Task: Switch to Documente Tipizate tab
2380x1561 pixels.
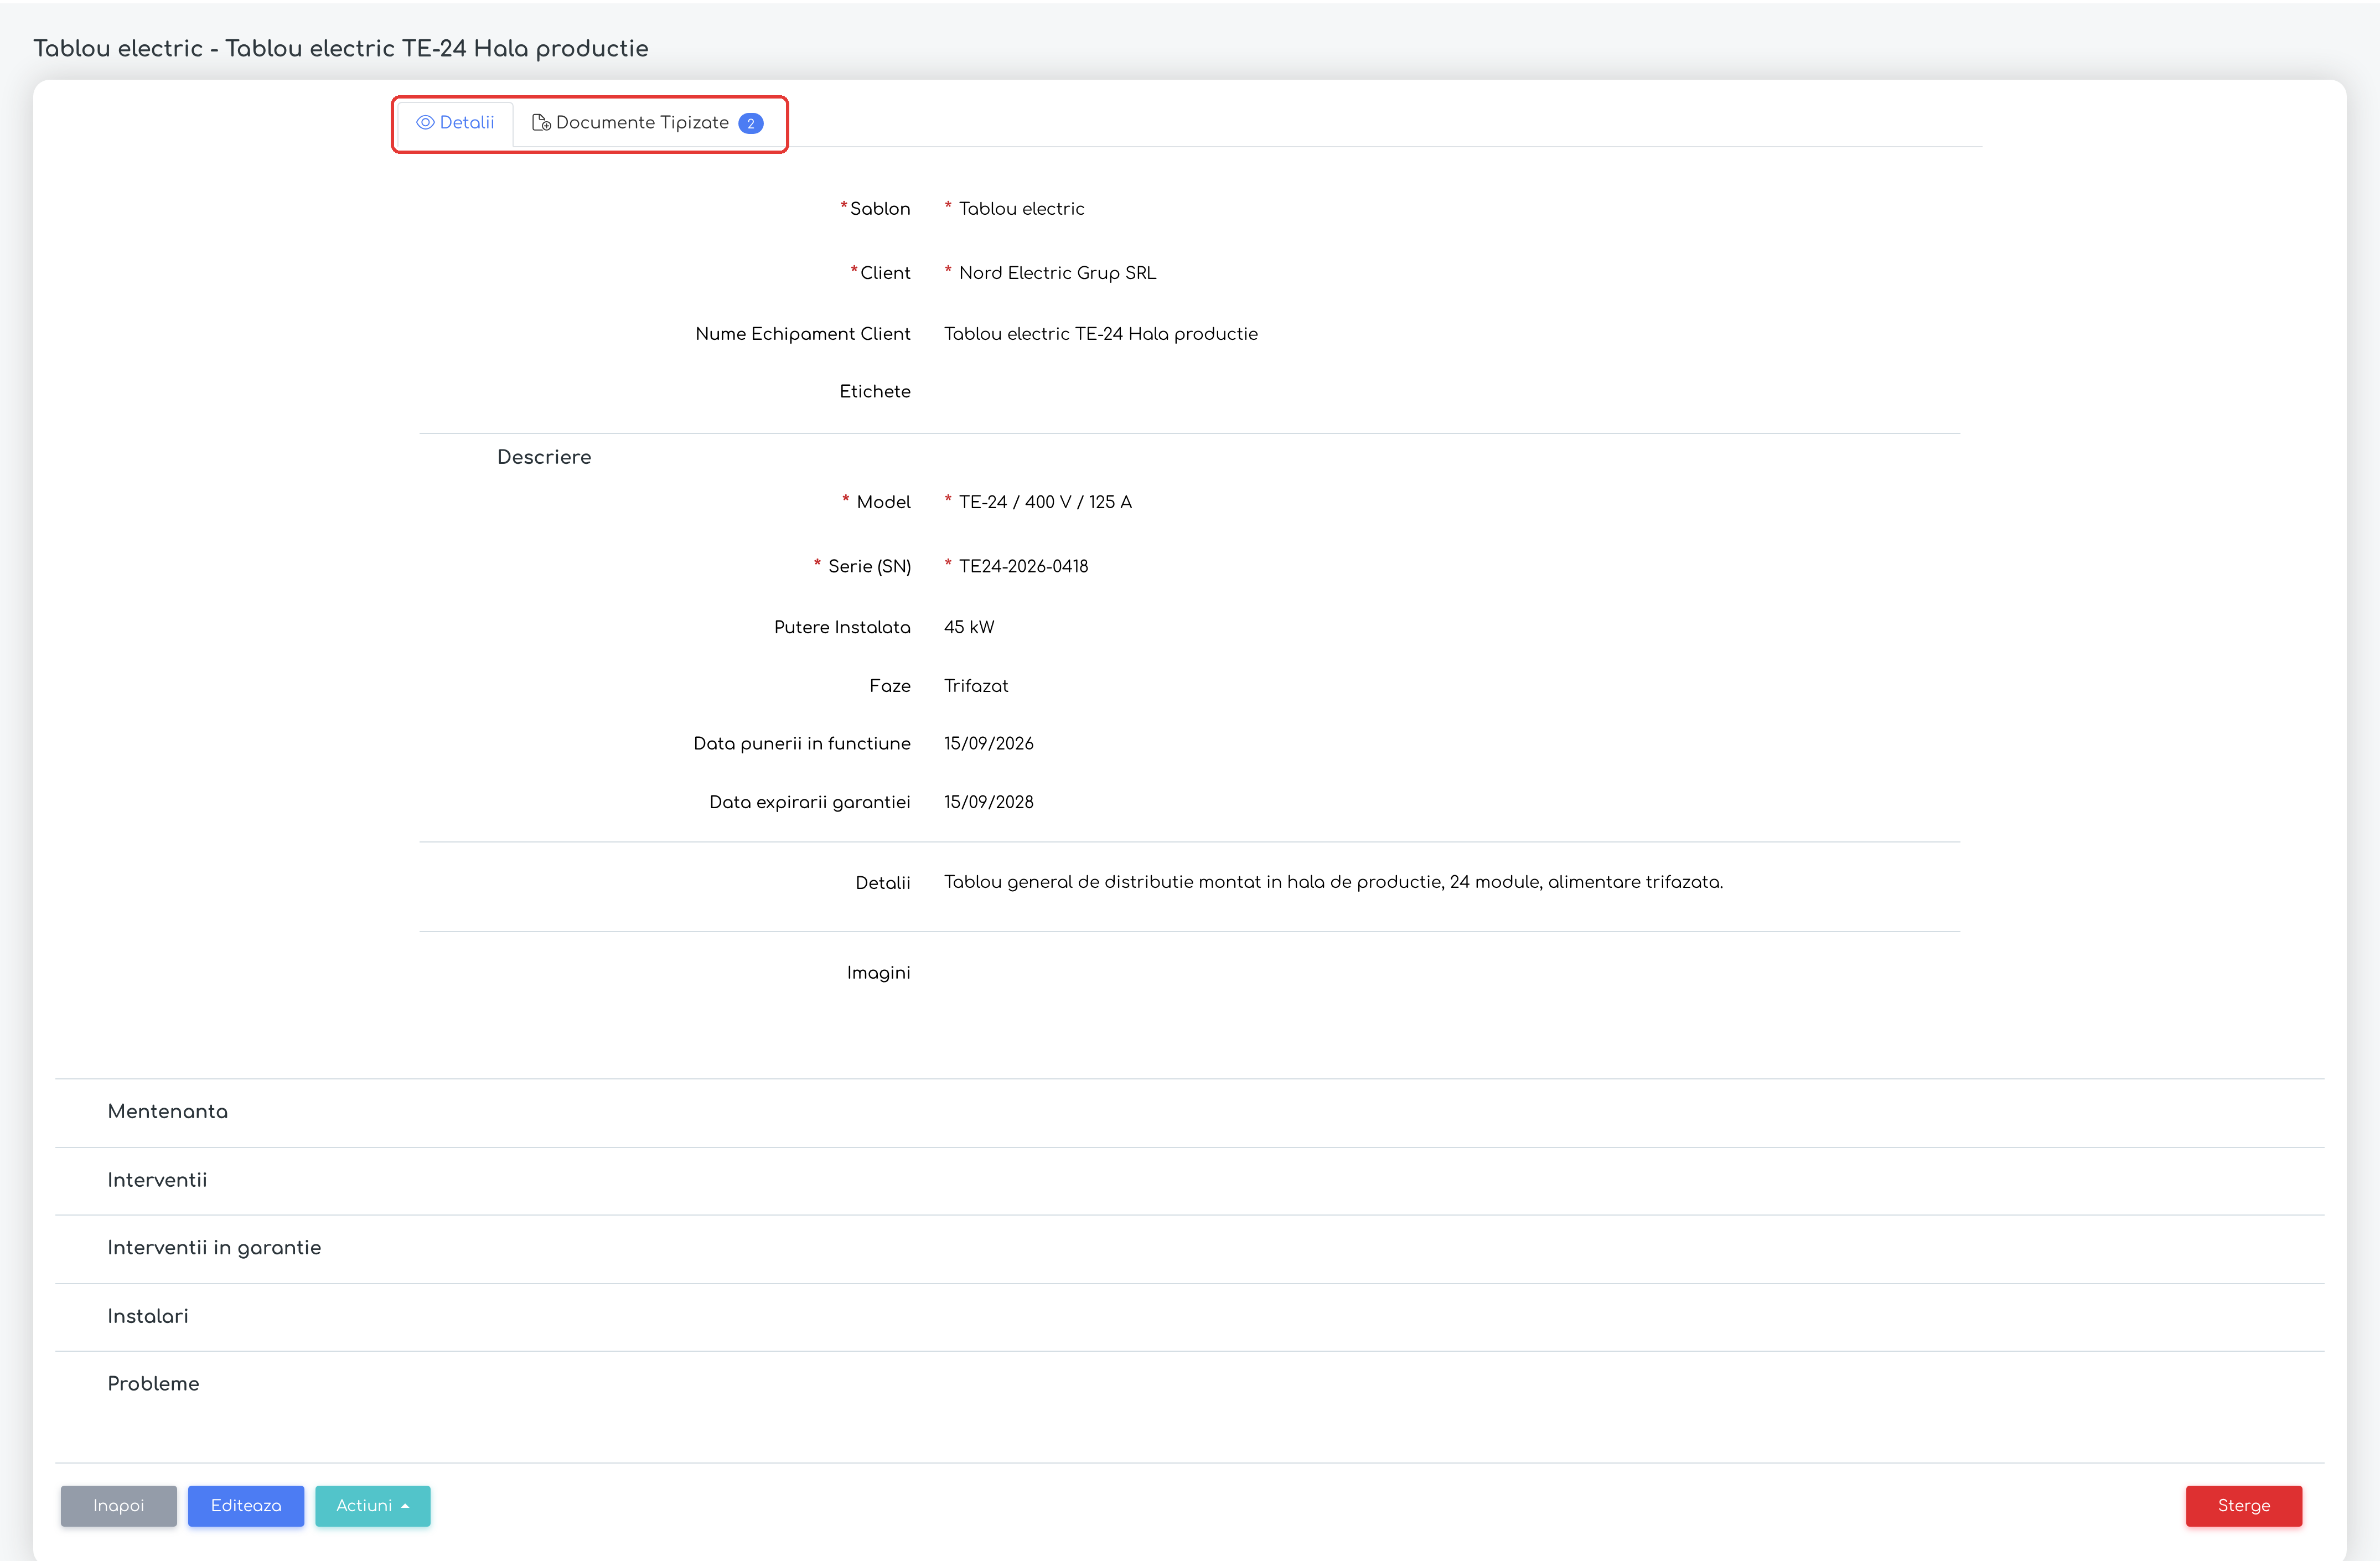Action: (x=647, y=123)
